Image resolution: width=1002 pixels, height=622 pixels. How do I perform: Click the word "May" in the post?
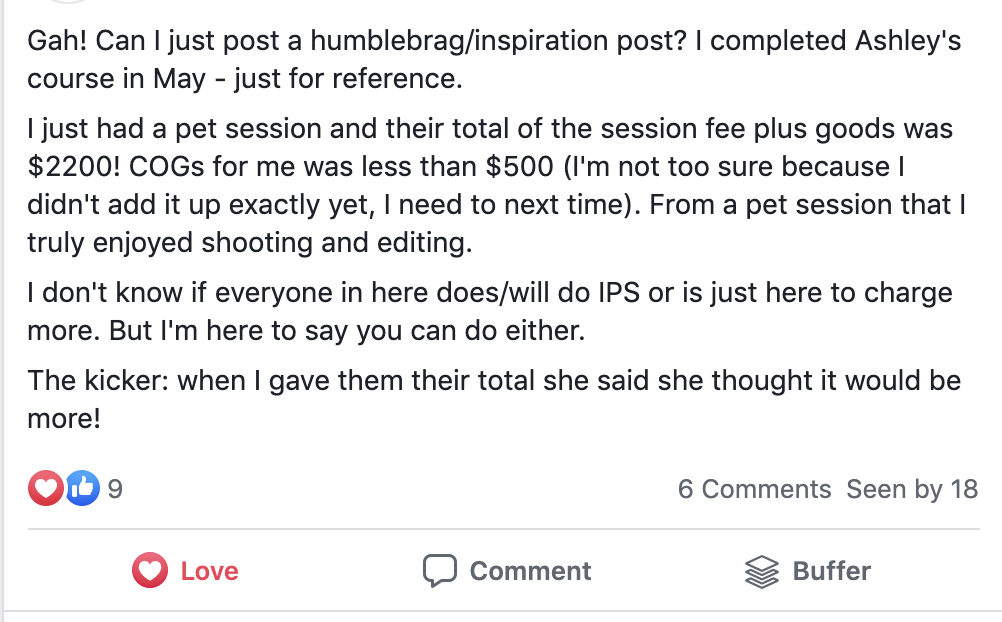click(x=180, y=79)
